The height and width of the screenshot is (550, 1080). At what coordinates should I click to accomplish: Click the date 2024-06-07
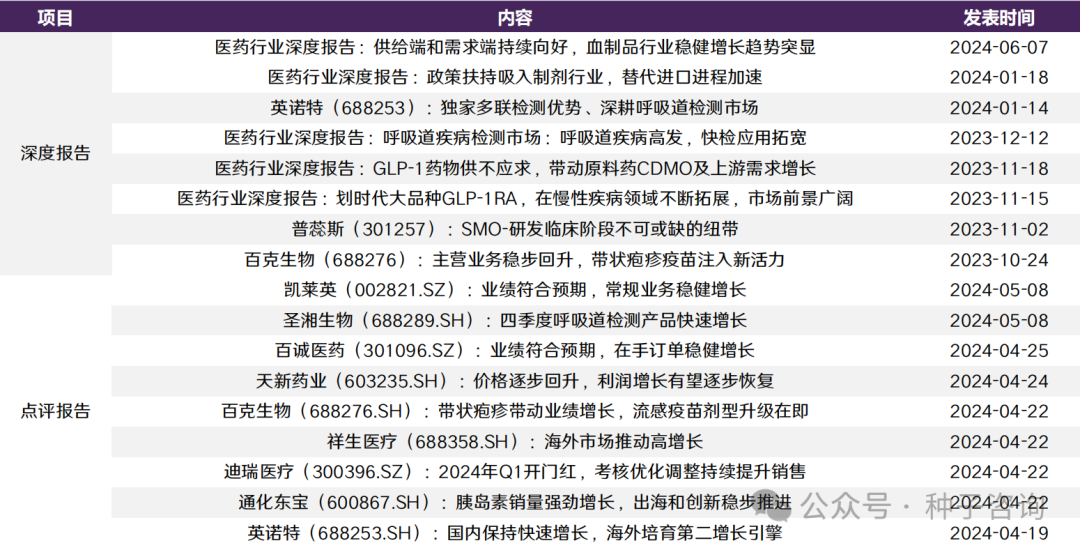tap(999, 47)
